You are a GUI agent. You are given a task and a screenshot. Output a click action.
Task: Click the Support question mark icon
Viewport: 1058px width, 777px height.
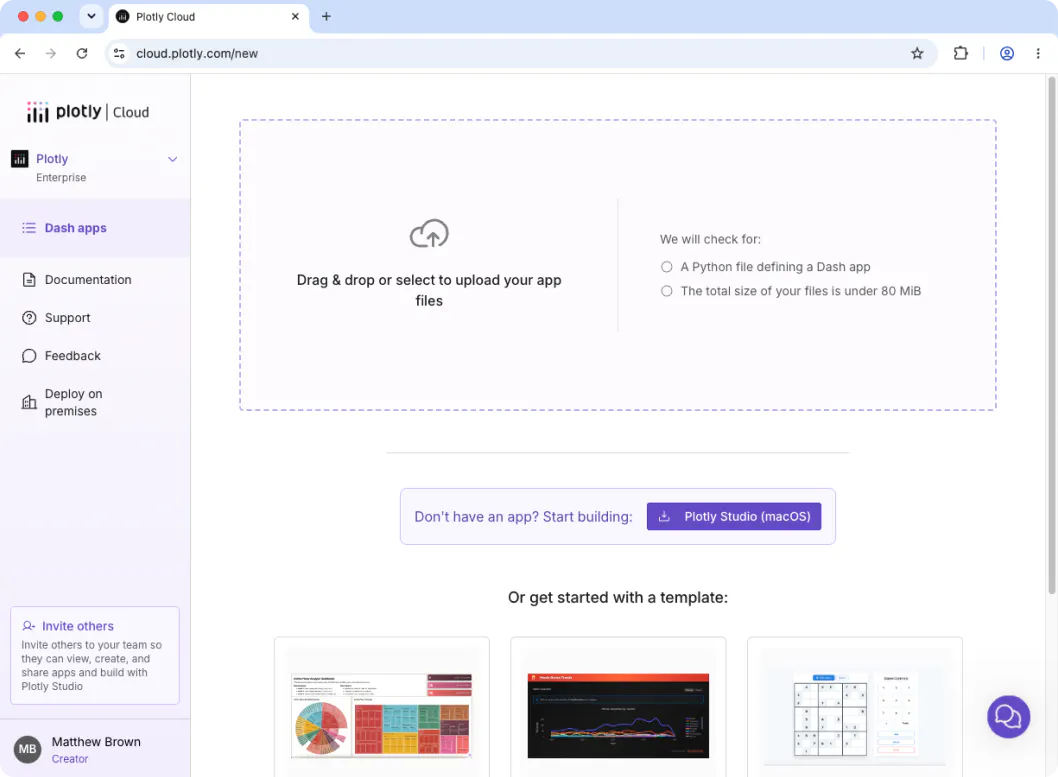(x=29, y=318)
